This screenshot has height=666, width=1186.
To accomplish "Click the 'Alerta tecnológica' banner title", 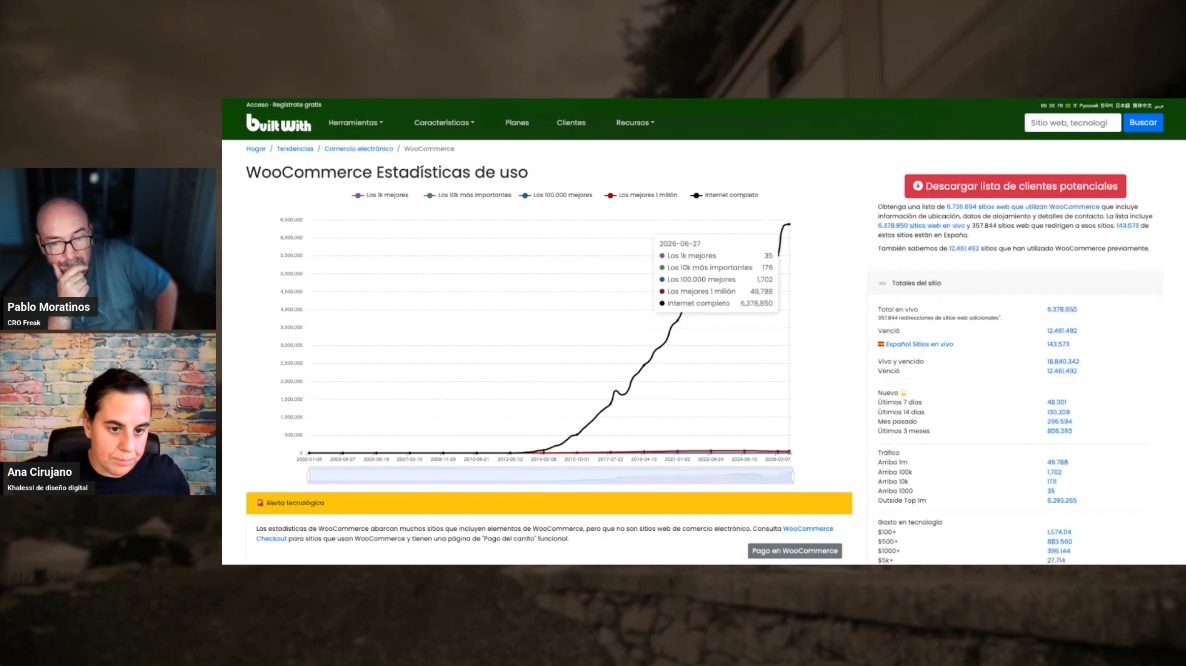I will click(x=295, y=503).
